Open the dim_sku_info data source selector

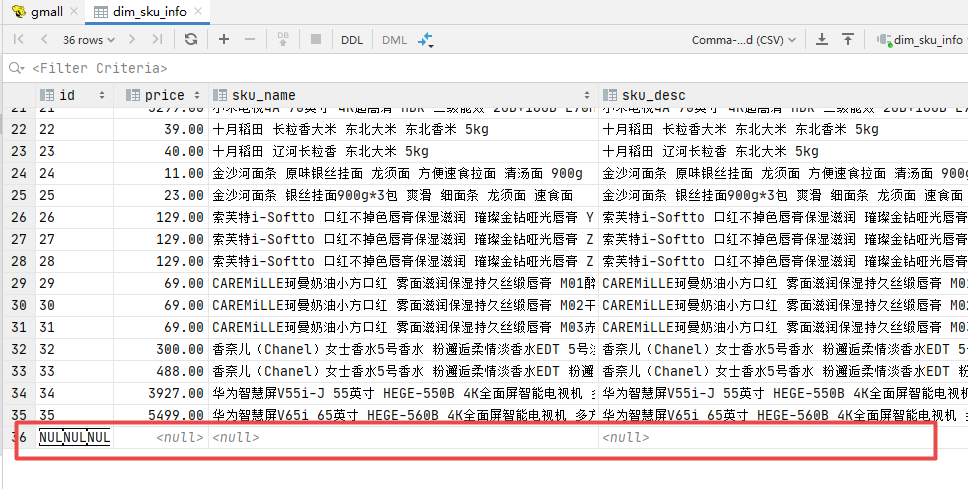[920, 40]
